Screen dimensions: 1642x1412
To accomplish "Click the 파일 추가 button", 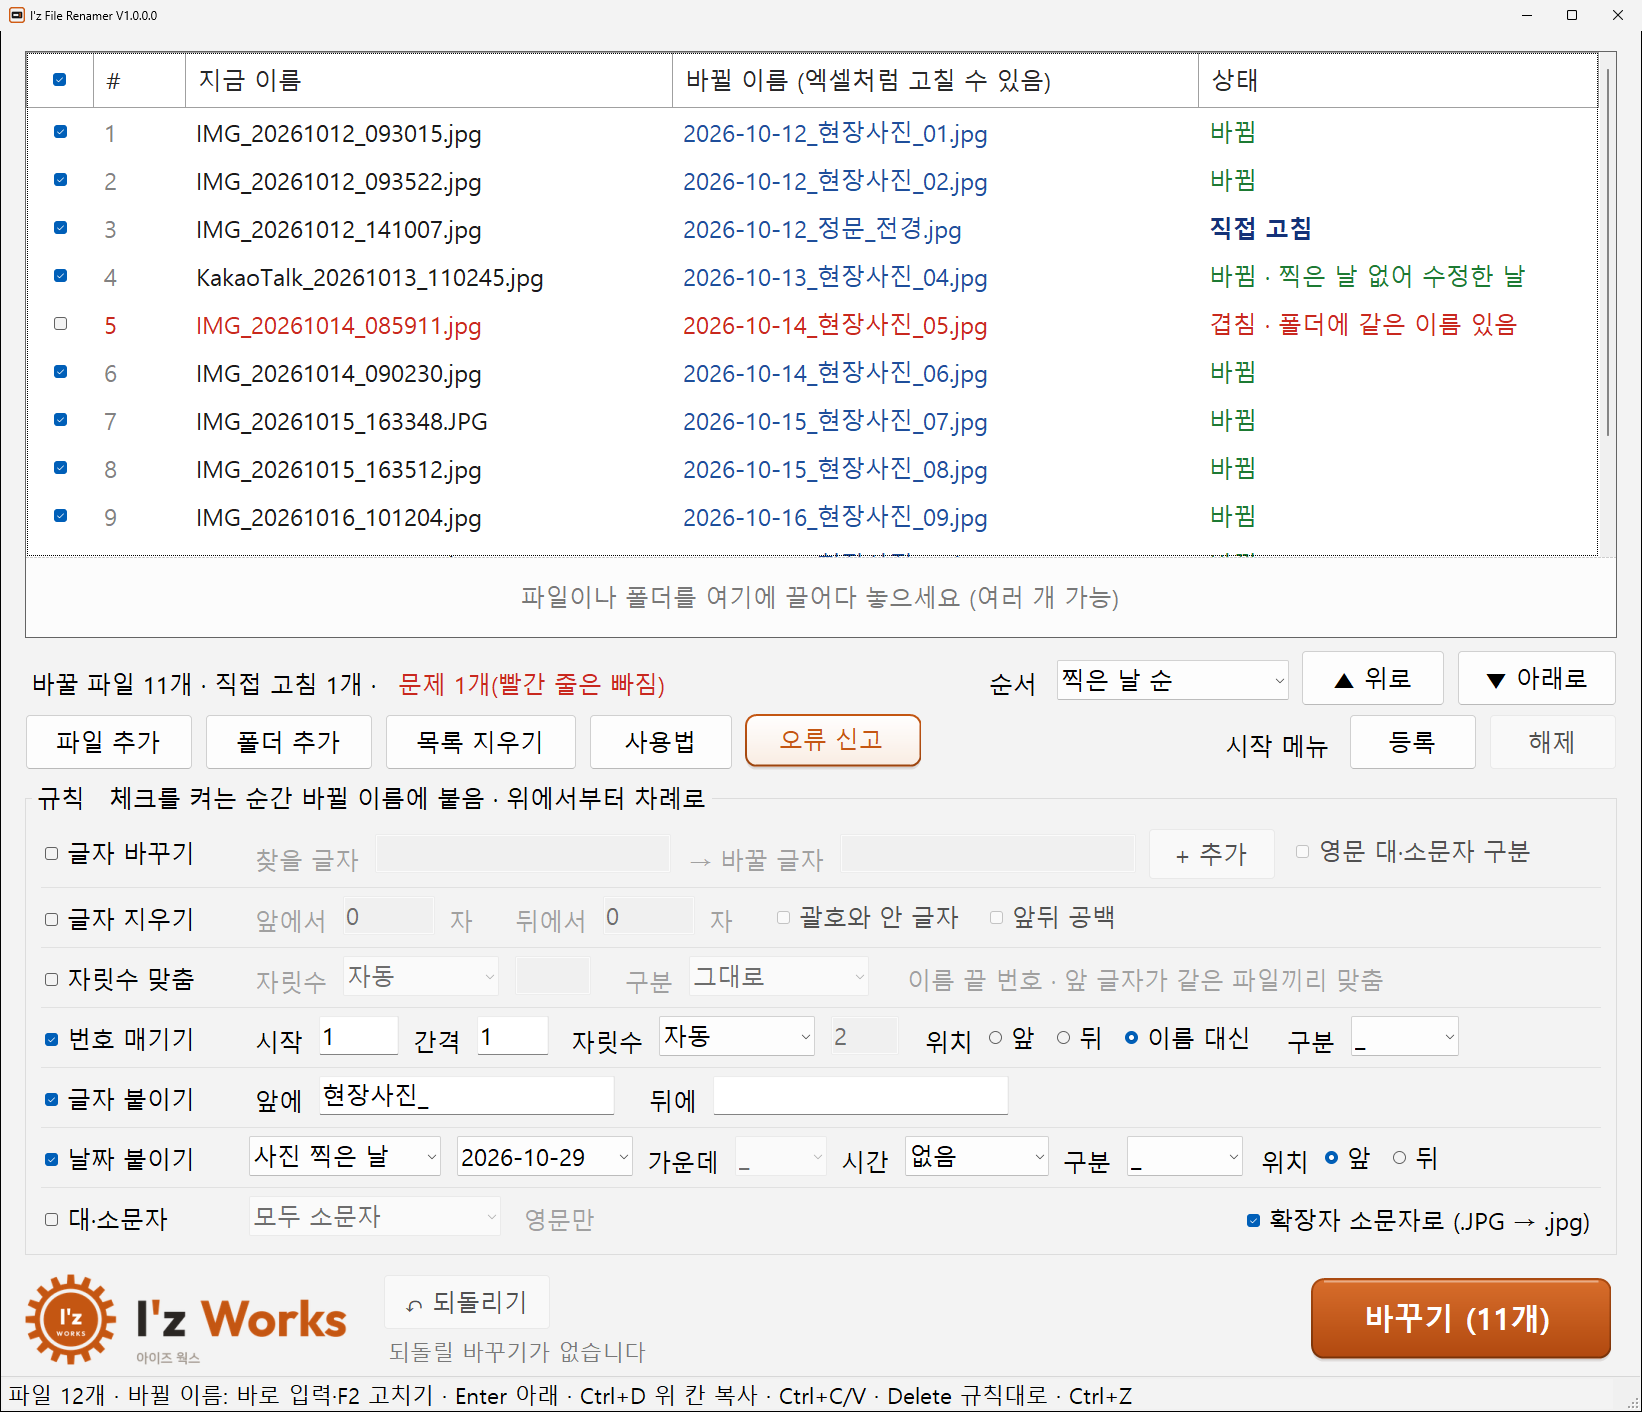I will coord(108,741).
